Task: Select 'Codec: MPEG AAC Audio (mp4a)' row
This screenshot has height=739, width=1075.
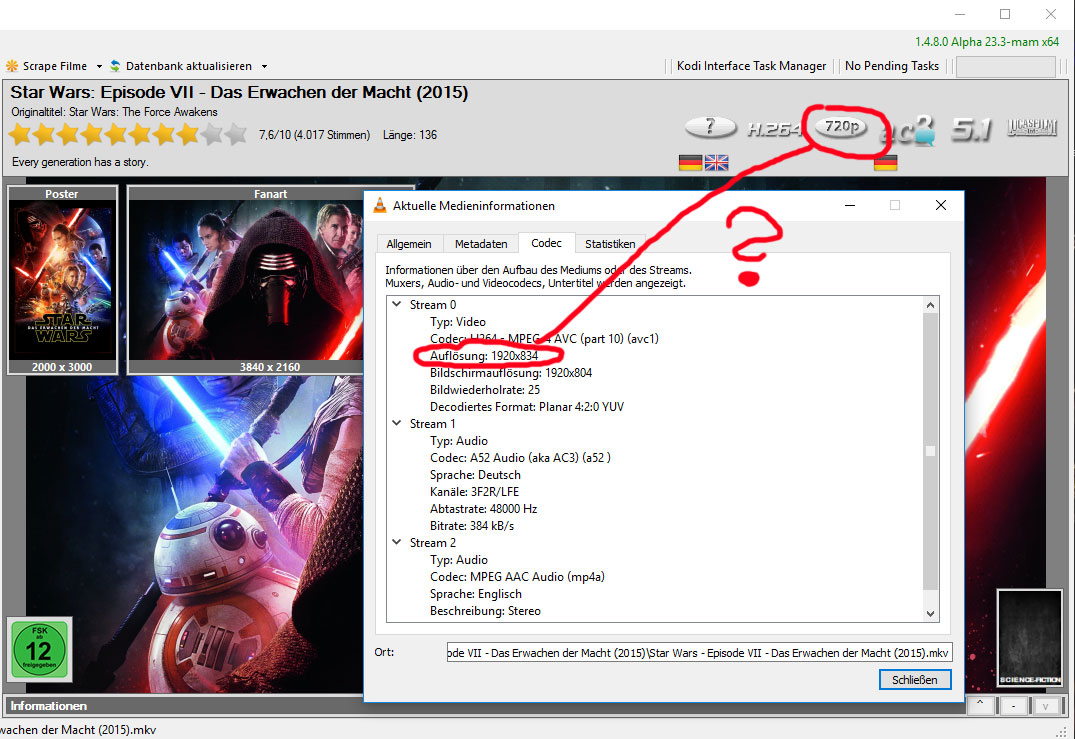Action: [x=517, y=577]
